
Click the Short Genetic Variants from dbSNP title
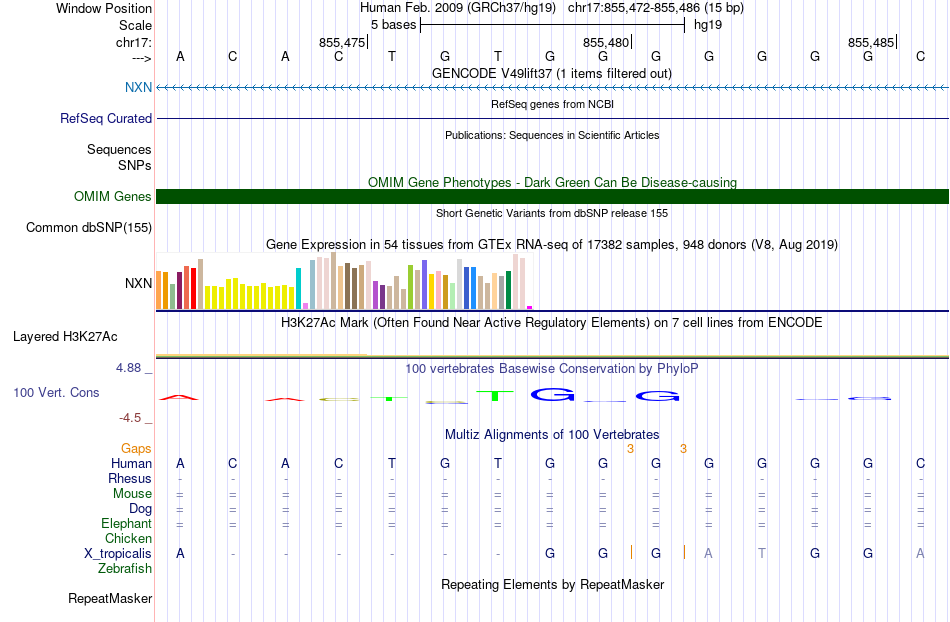(x=552, y=213)
